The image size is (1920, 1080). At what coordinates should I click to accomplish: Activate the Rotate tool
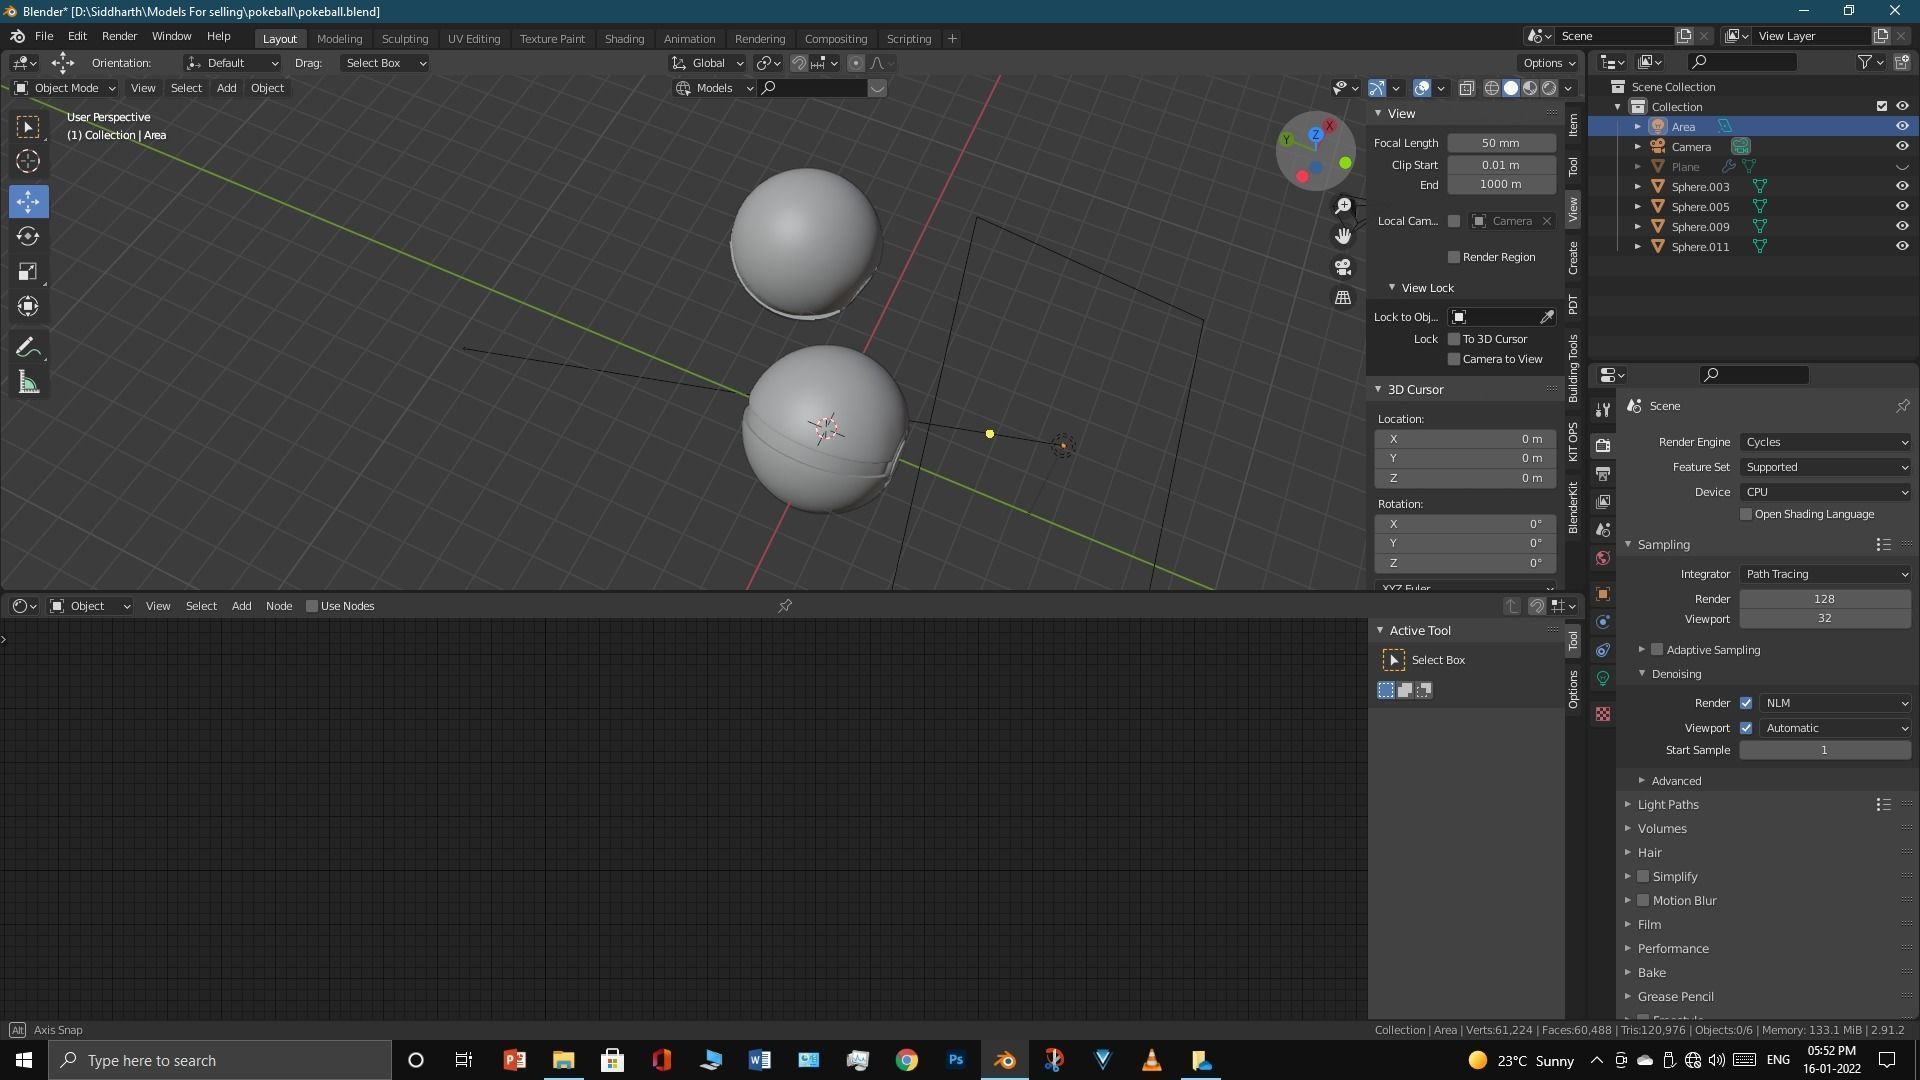coord(28,237)
